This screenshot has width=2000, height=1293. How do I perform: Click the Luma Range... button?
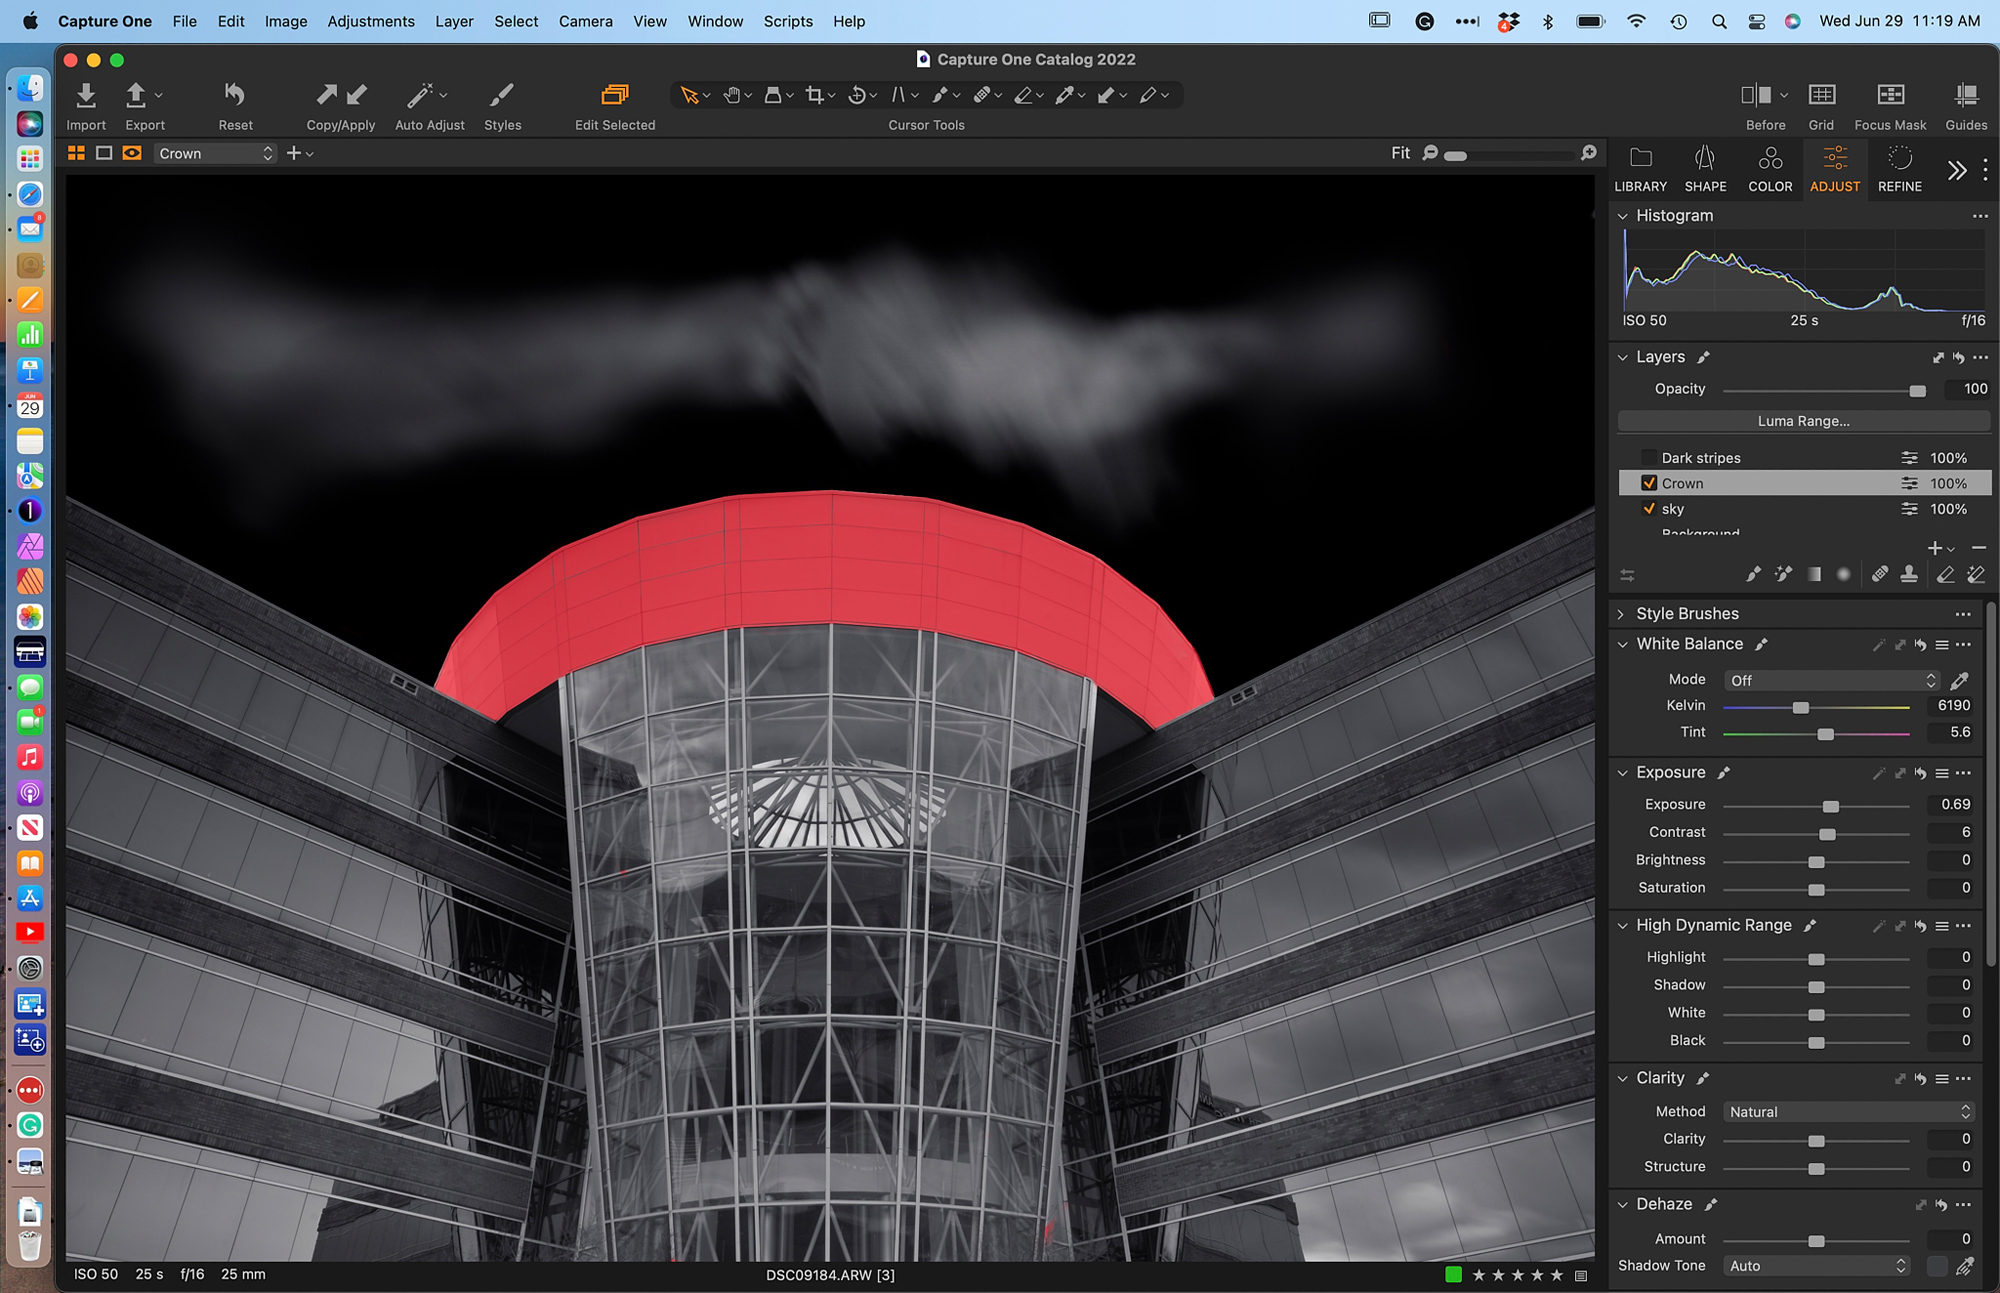1803,421
